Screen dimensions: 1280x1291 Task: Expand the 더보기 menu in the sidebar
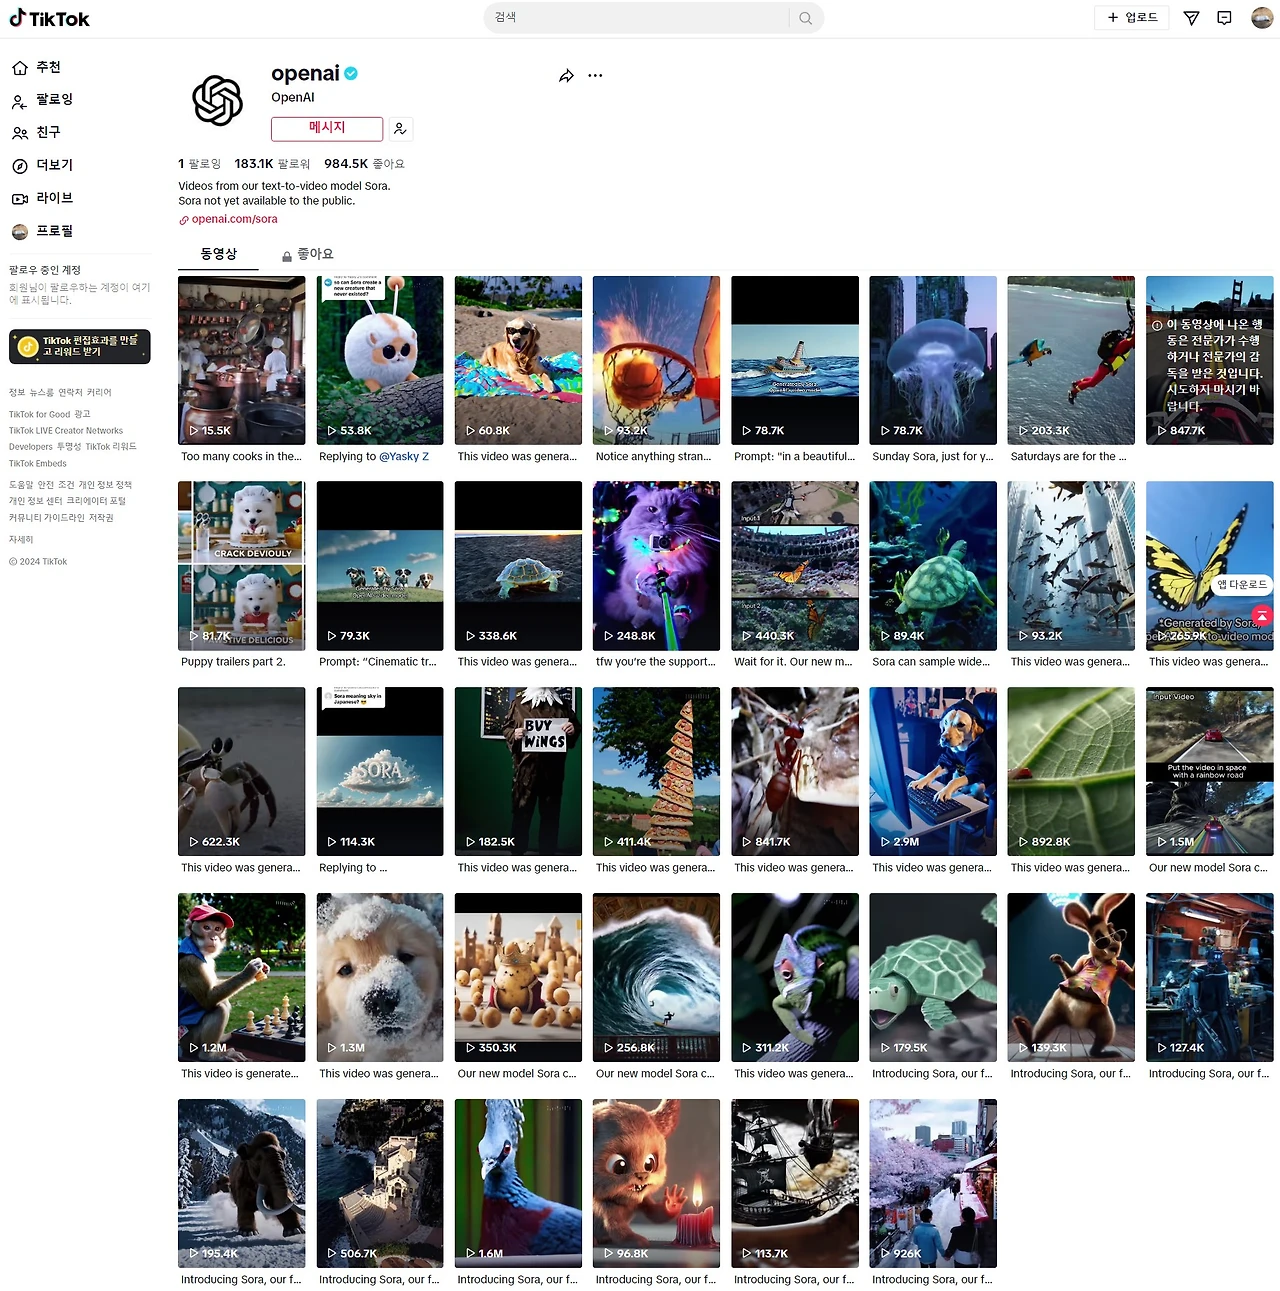click(x=20, y=165)
